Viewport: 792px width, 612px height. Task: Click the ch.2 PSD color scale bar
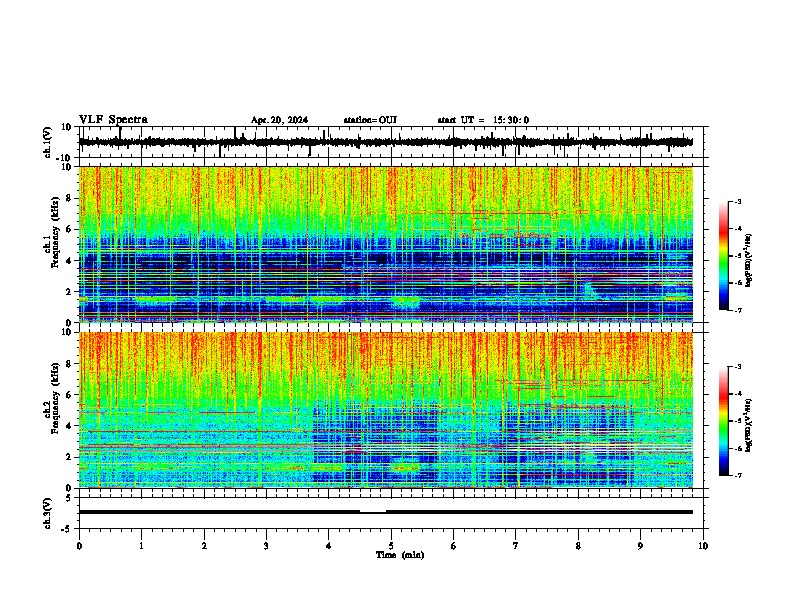(724, 421)
